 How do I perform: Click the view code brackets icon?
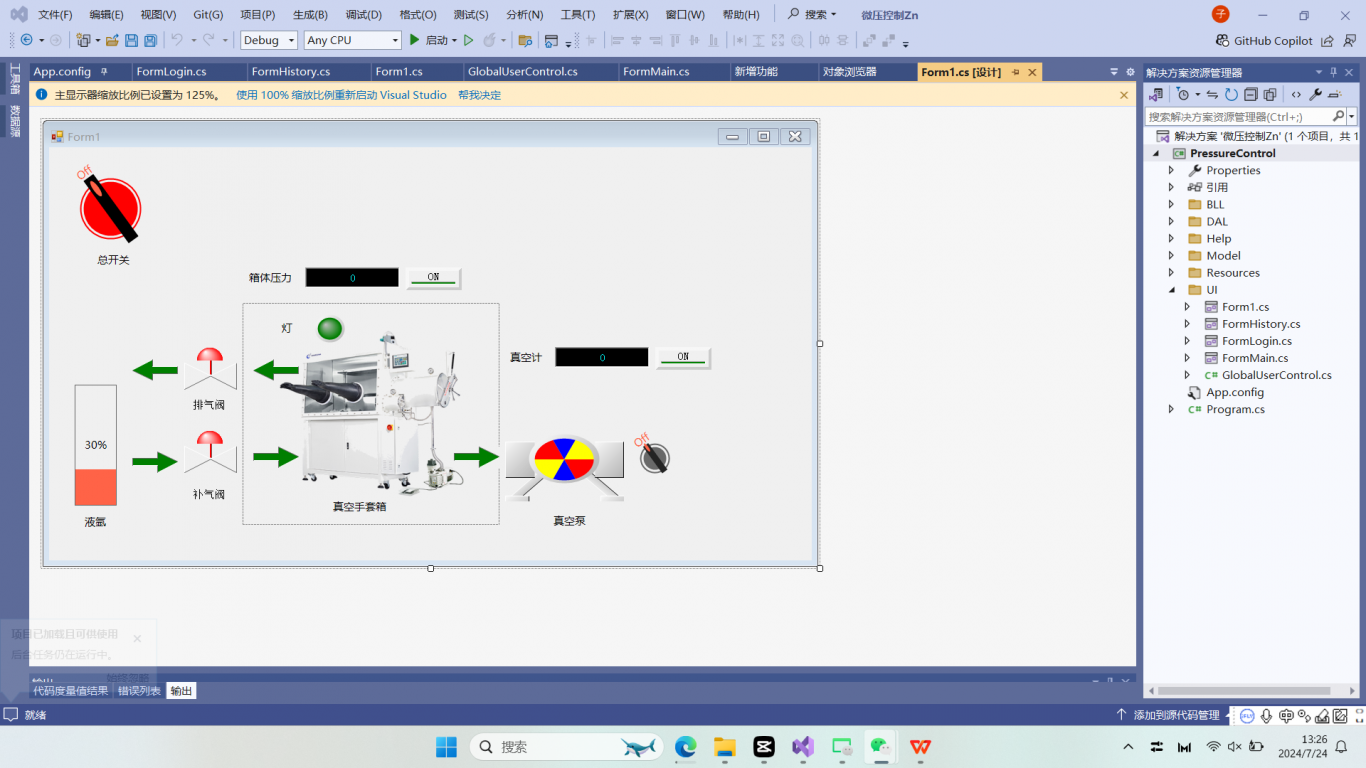[x=1296, y=94]
